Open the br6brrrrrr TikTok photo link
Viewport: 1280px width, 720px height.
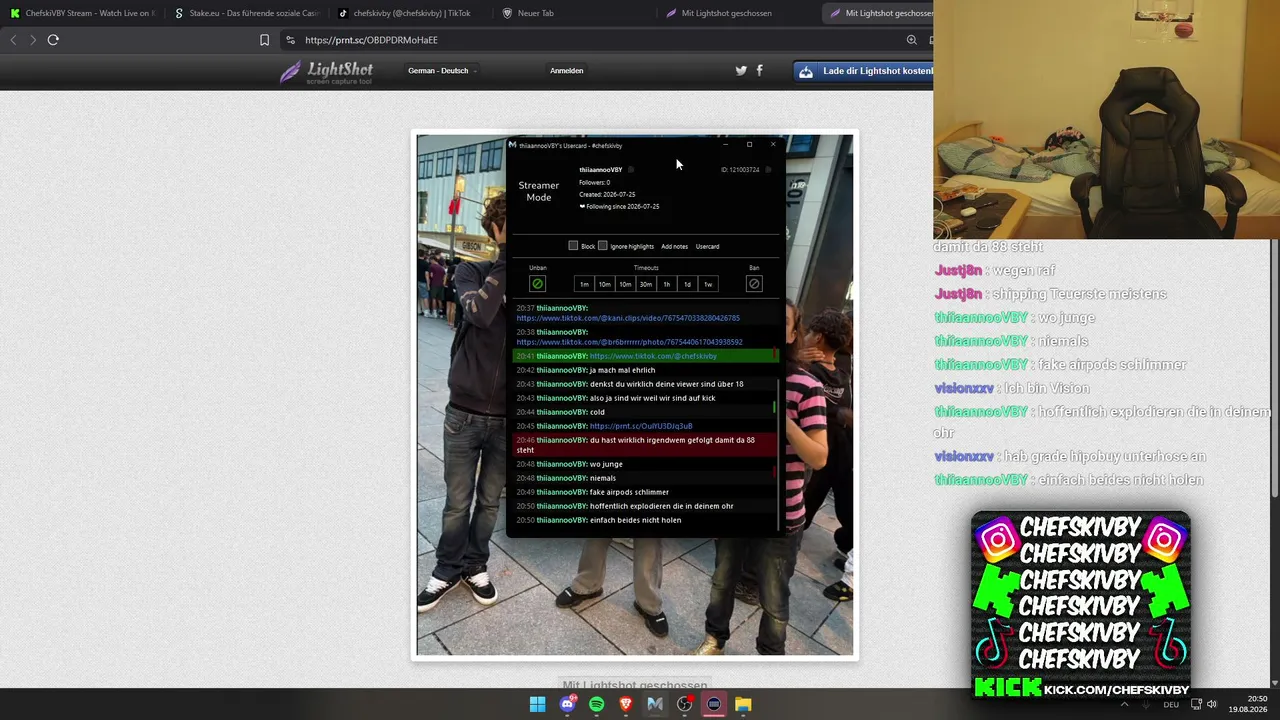629,342
